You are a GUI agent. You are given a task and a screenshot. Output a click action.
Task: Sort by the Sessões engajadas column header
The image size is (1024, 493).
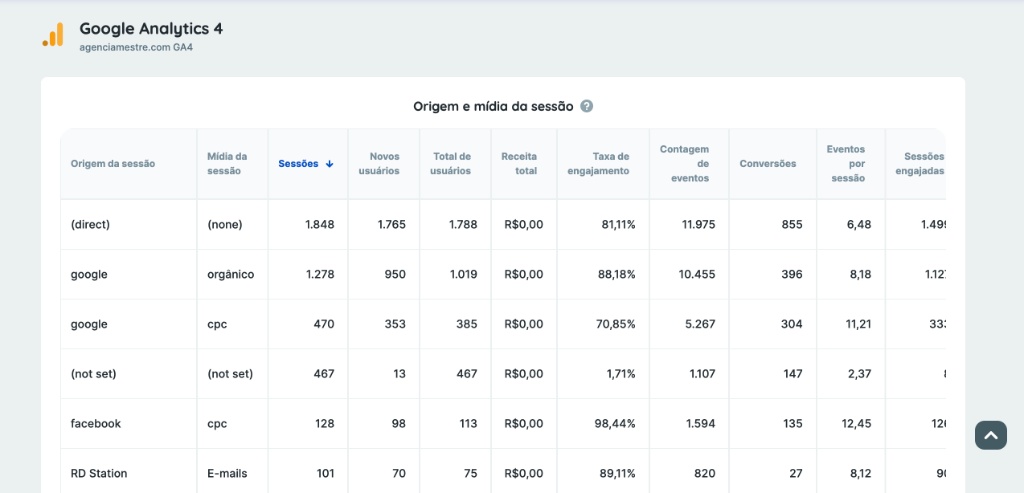[920, 164]
